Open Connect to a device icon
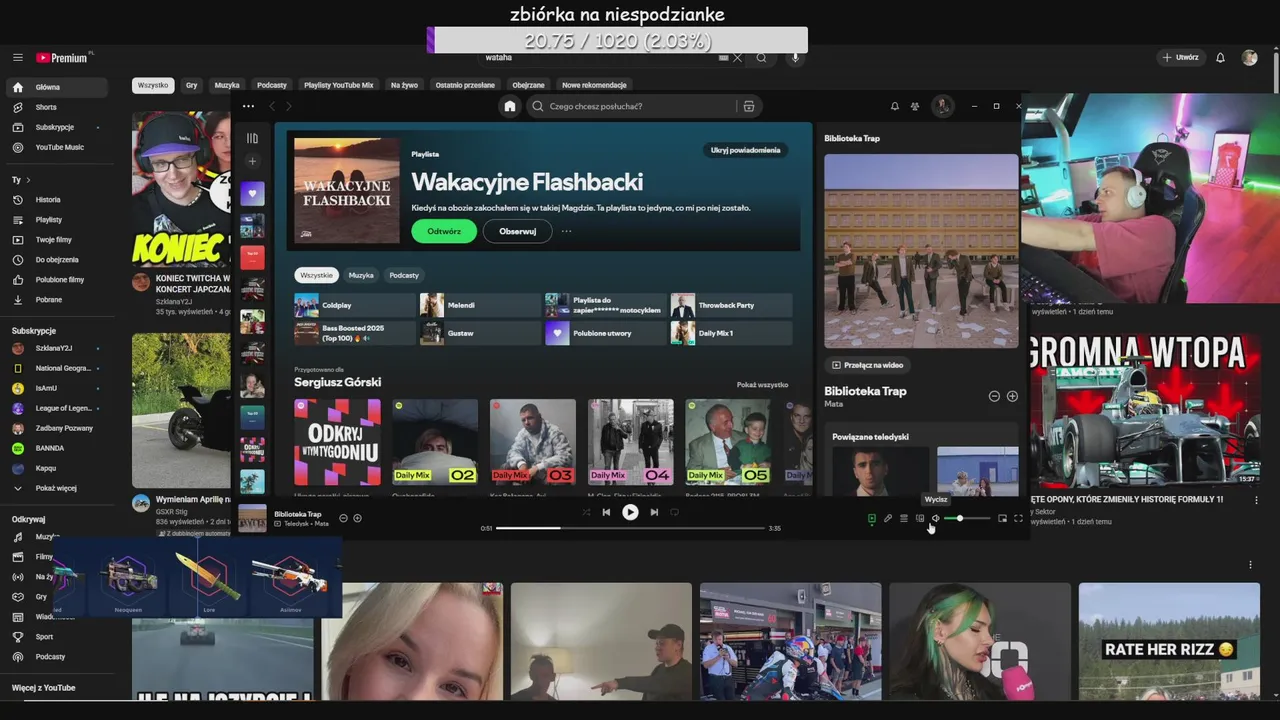 point(920,518)
